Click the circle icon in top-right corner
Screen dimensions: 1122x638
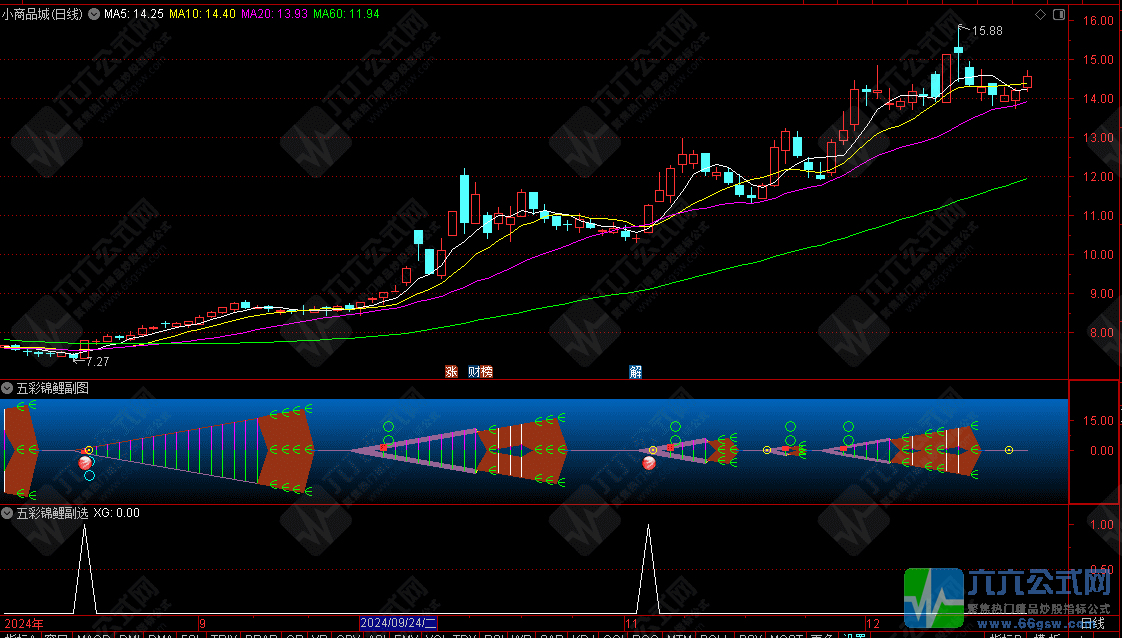point(1058,15)
